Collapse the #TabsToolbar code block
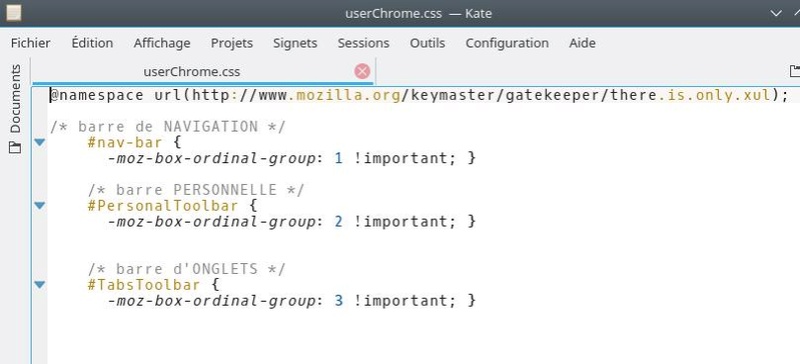This screenshot has height=364, width=800. click(x=40, y=285)
